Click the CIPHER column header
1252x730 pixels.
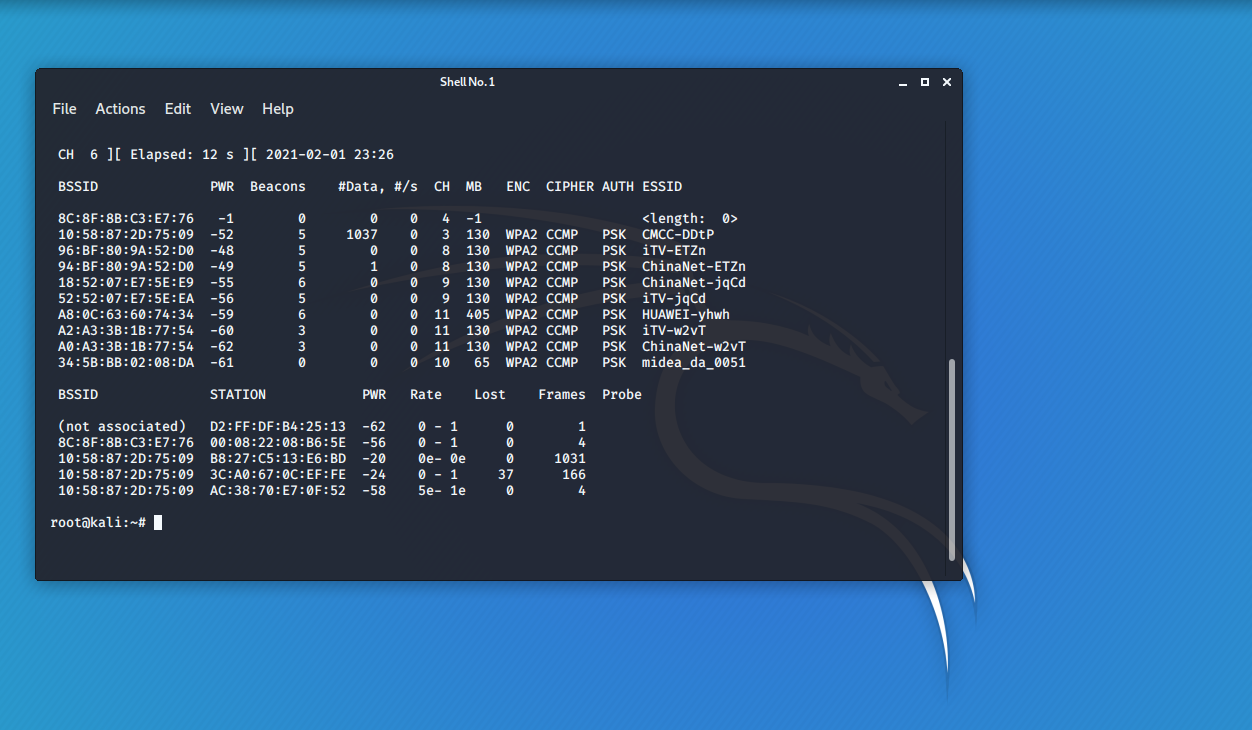(570, 187)
